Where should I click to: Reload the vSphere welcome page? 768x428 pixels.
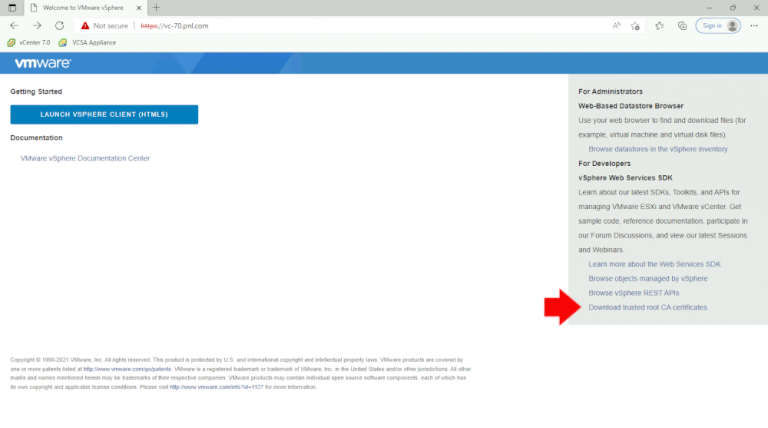59,25
